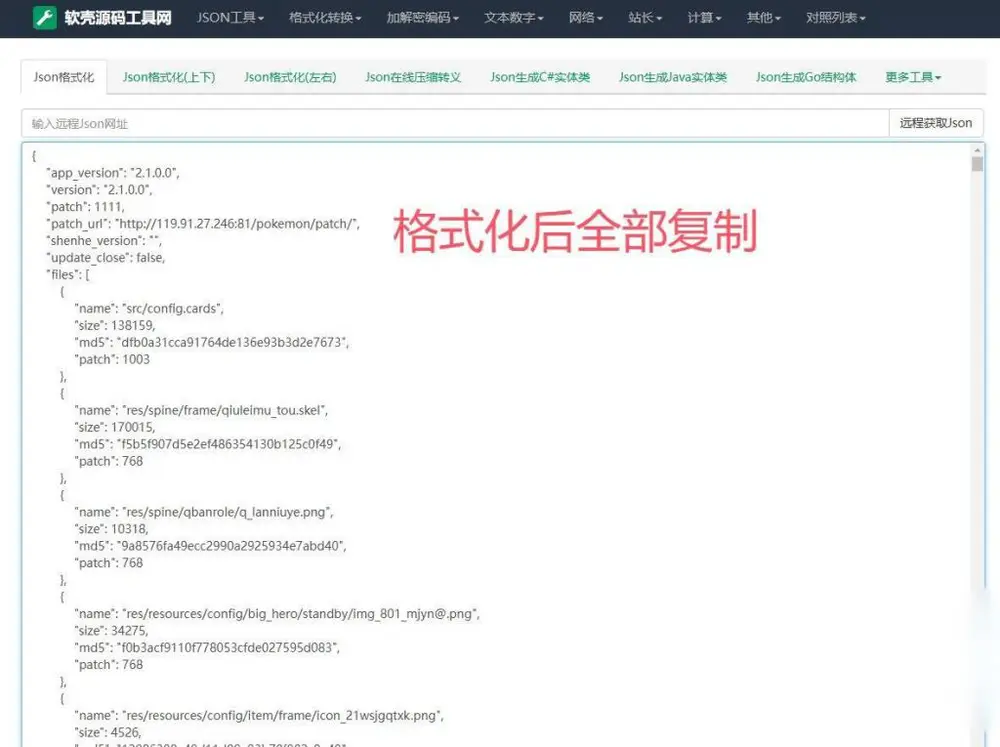
Task: Click the "size": 4526 line
Action: [x=108, y=732]
